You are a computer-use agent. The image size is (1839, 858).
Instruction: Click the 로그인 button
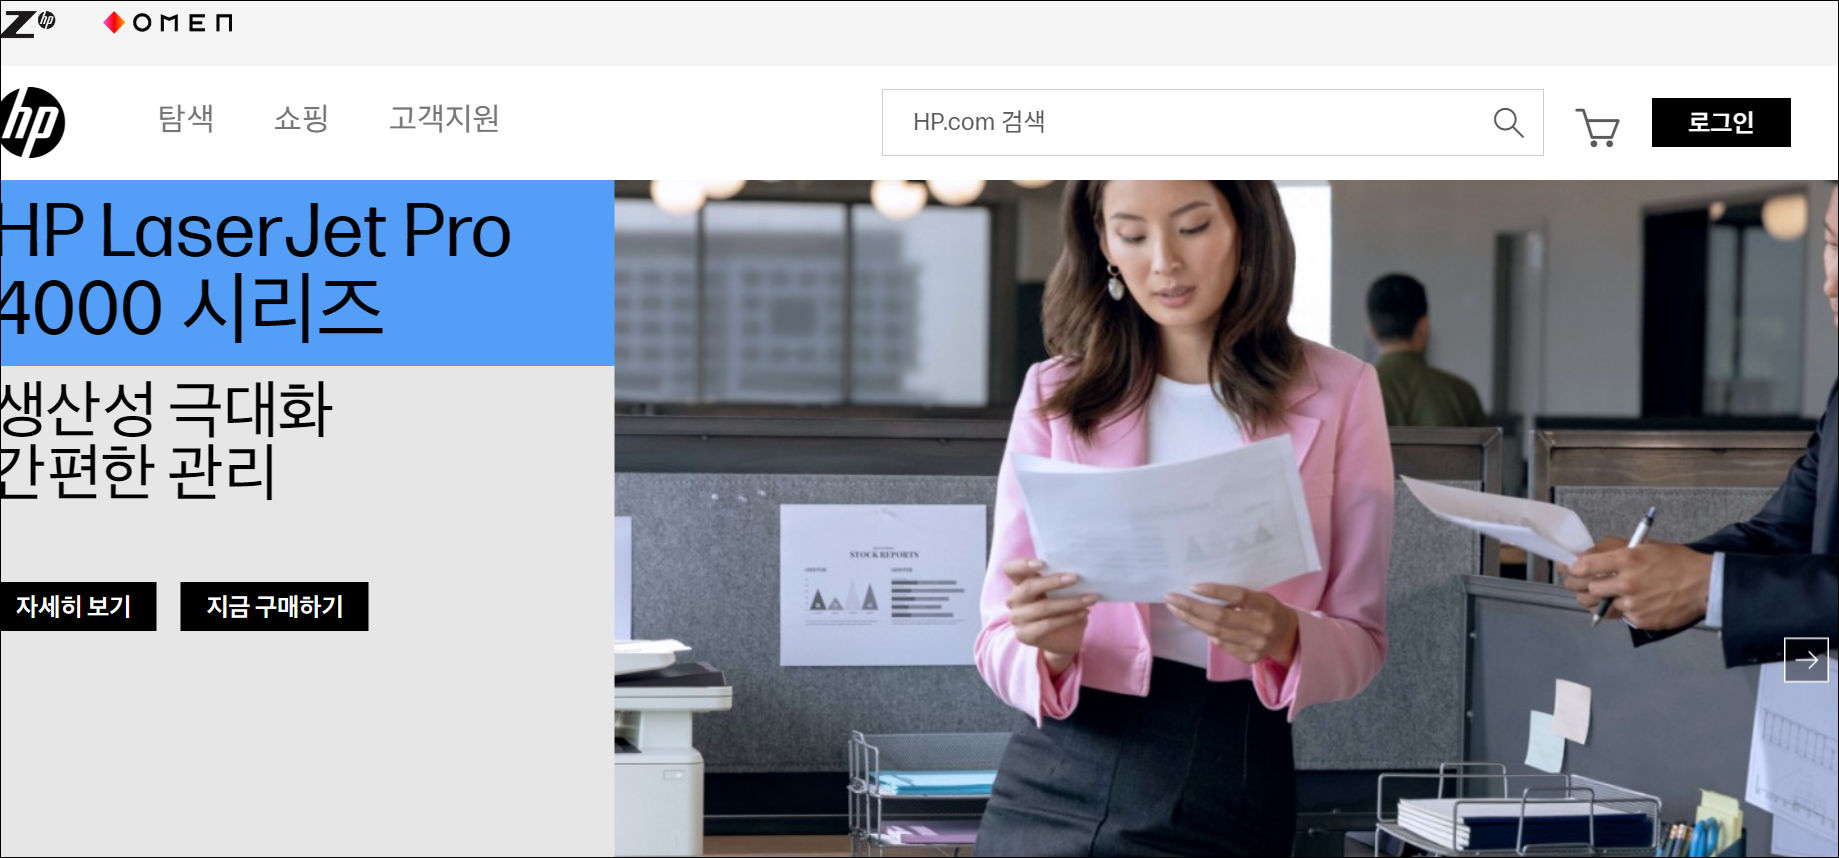point(1721,122)
